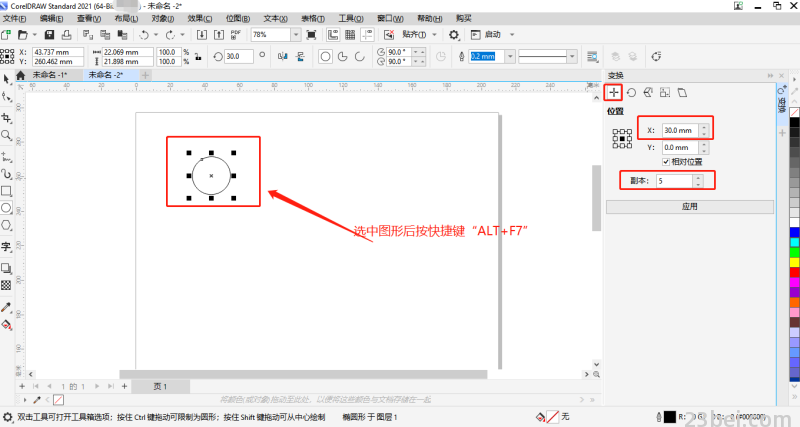
Task: Click mirror vertically icon
Action: [300, 56]
